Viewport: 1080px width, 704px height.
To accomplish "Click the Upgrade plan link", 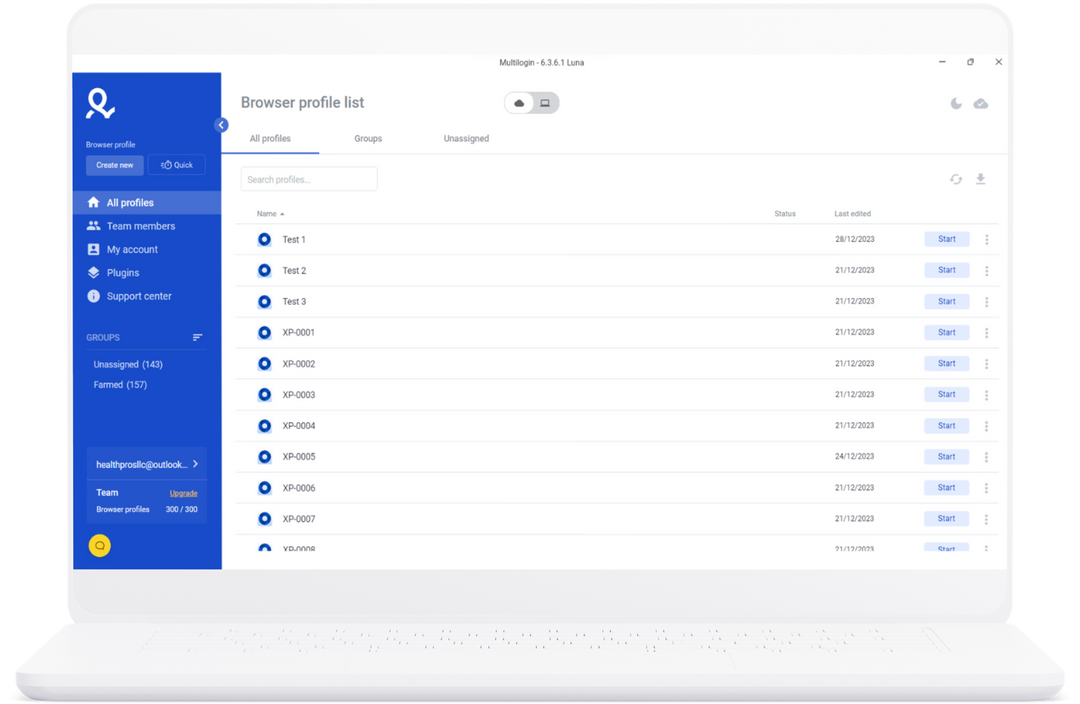I will point(183,493).
